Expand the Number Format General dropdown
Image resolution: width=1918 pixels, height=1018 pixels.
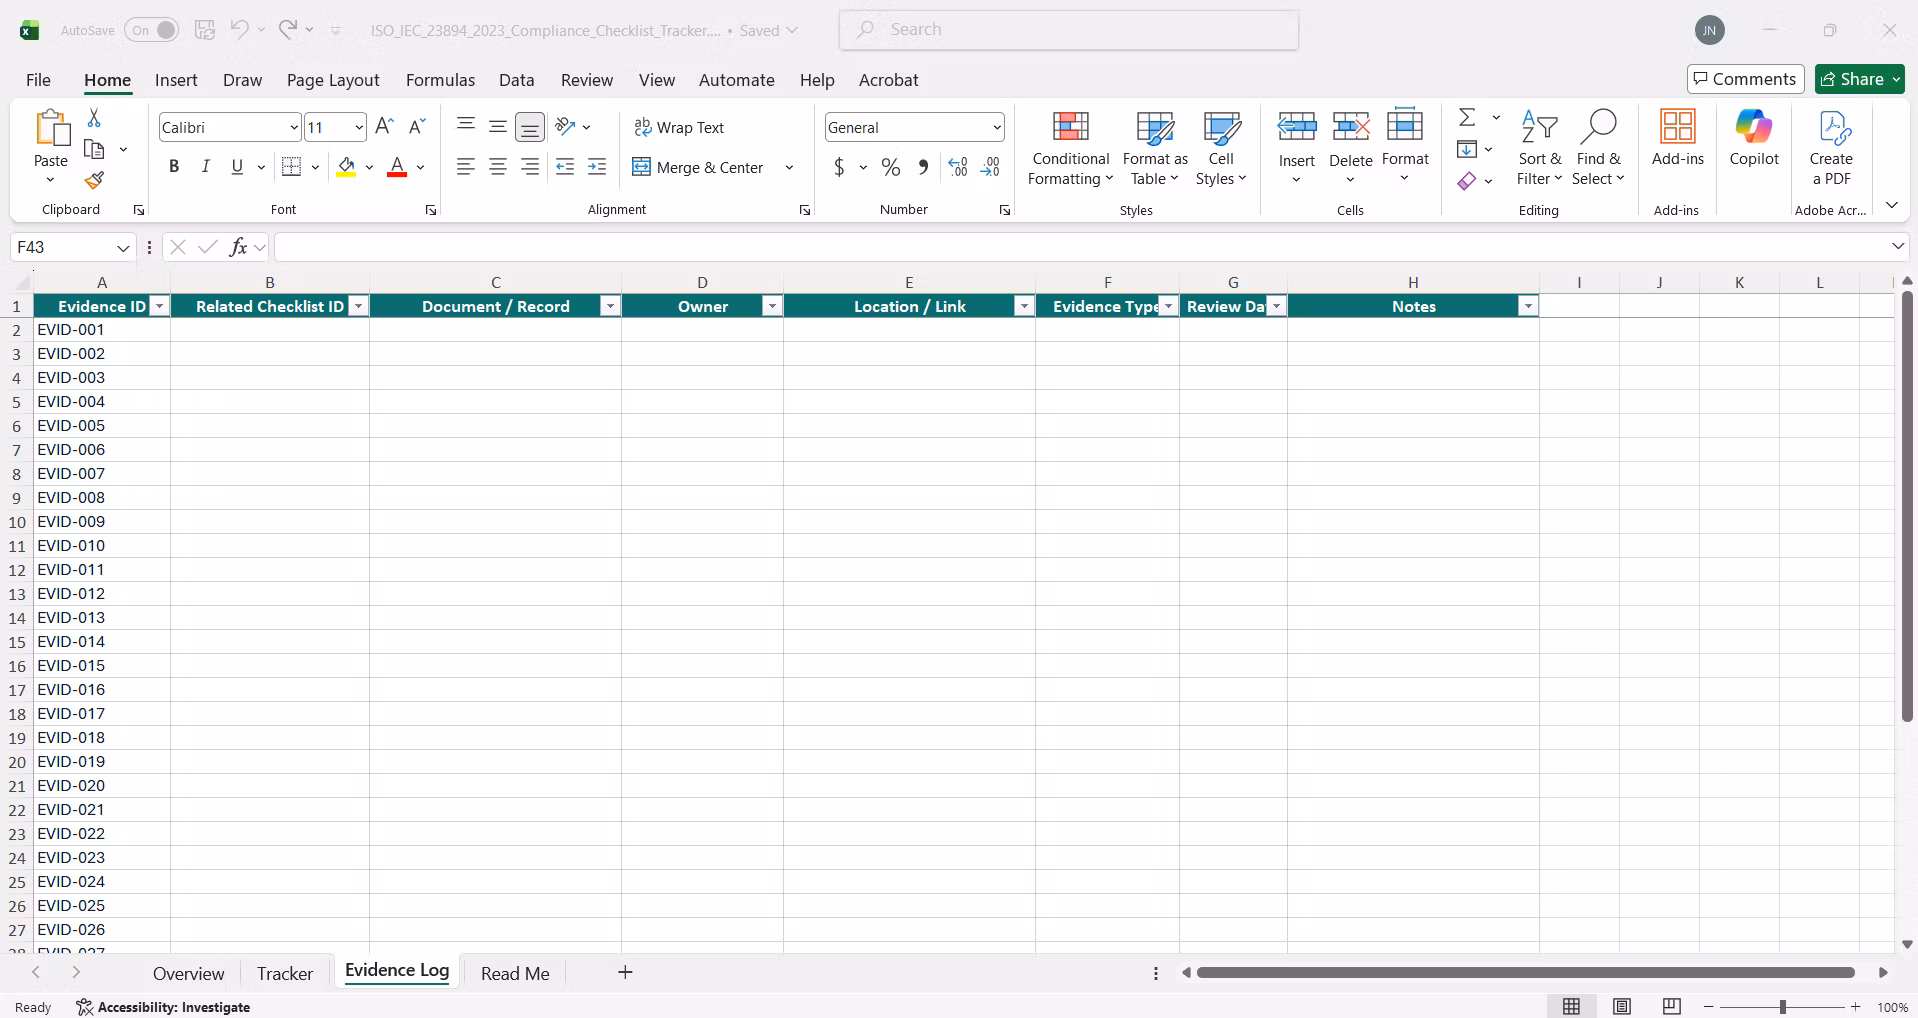(997, 127)
